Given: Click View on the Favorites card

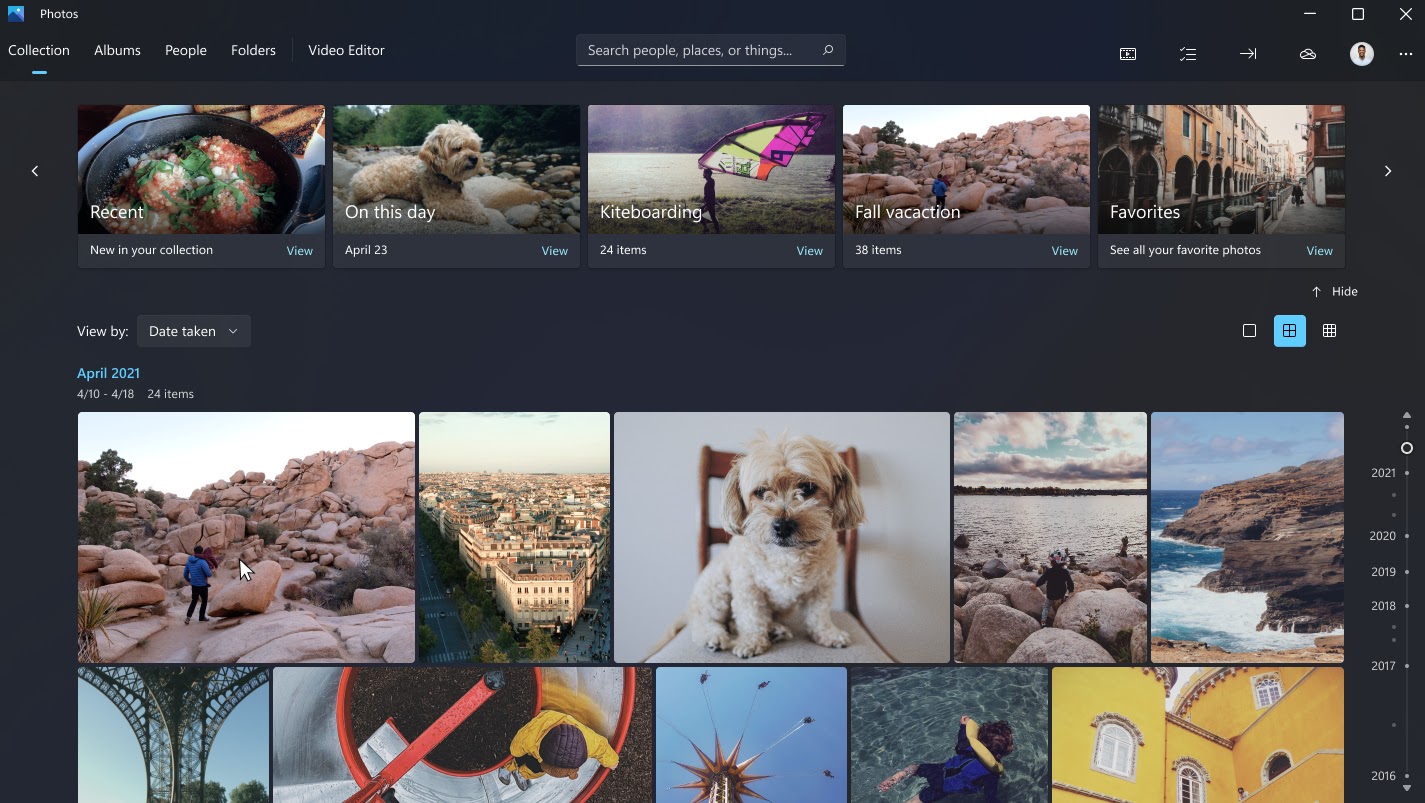Looking at the screenshot, I should 1320,251.
